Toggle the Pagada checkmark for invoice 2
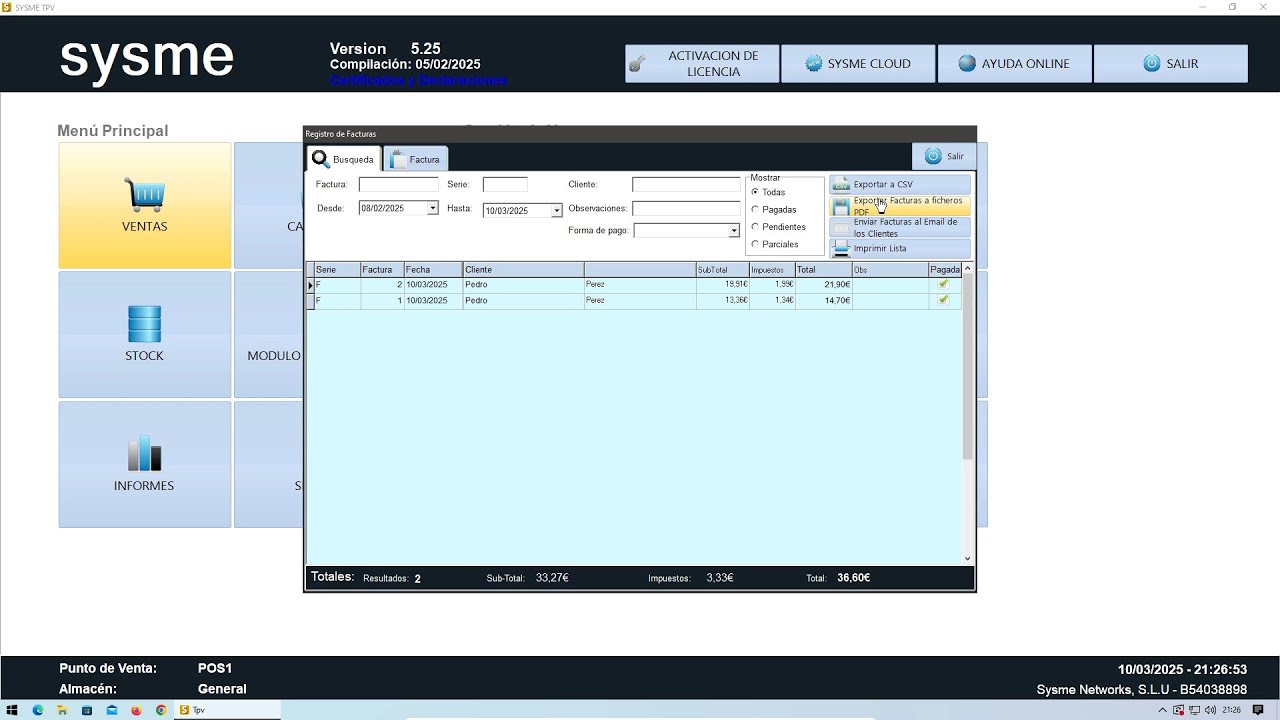Image resolution: width=1280 pixels, height=720 pixels. coord(943,284)
